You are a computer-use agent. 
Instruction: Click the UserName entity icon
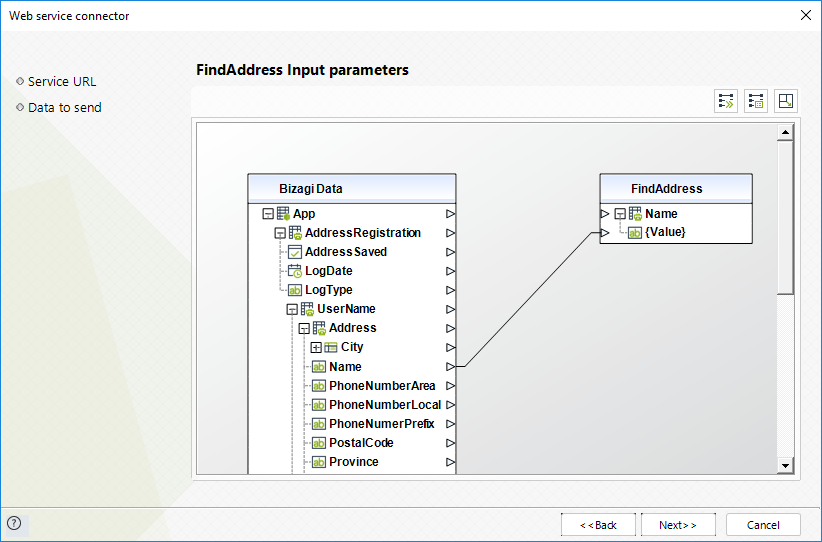(x=307, y=309)
